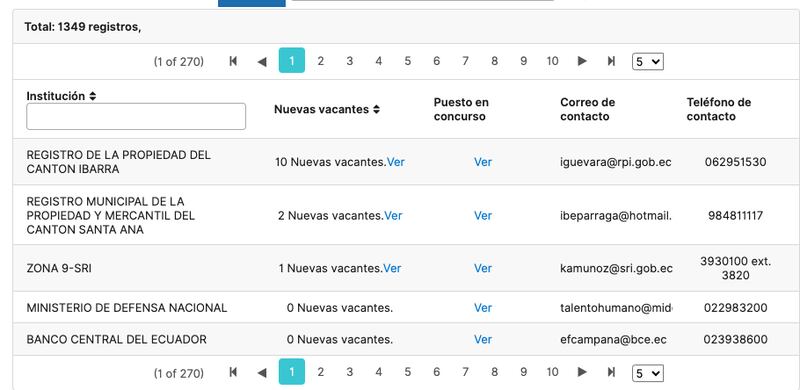Select page 7 in bottom paginator

point(465,372)
